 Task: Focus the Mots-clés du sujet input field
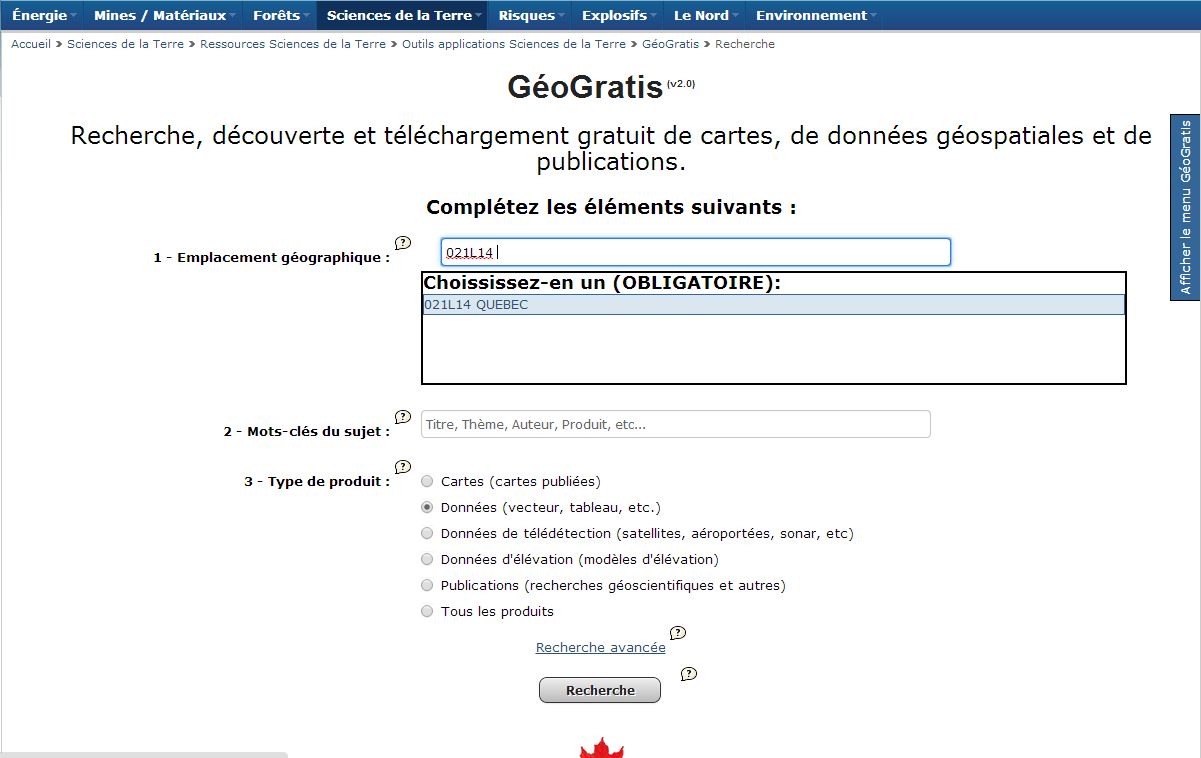(x=676, y=424)
